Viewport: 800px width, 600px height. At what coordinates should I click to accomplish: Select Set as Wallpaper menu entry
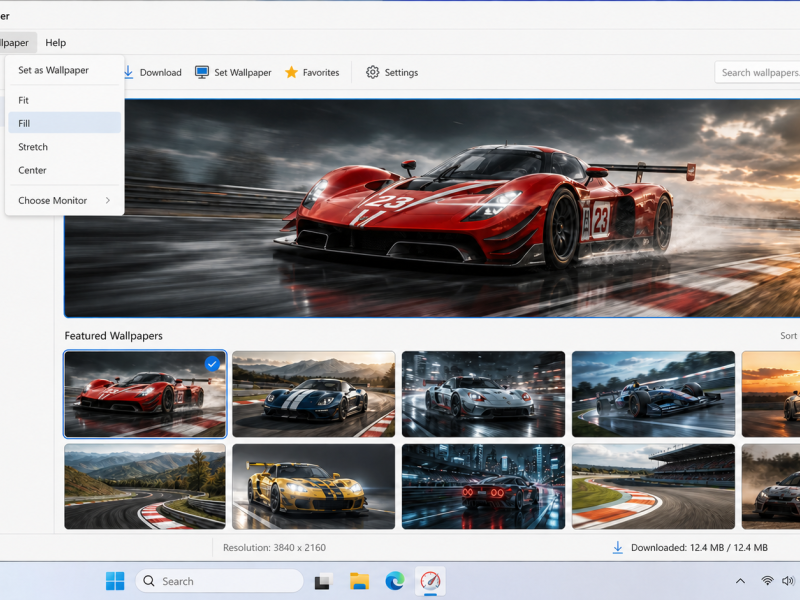click(x=65, y=70)
